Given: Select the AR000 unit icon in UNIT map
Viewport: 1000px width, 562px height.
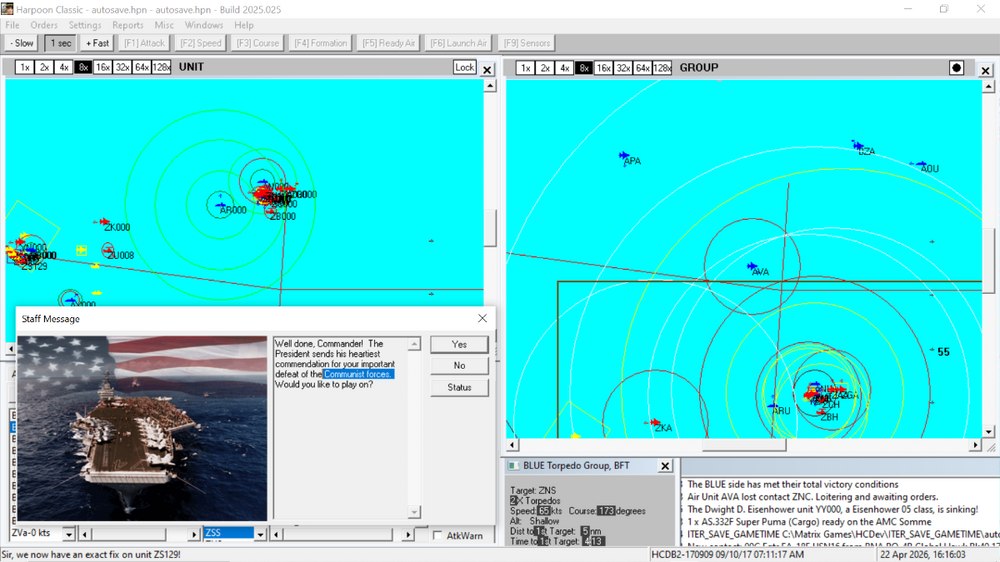Looking at the screenshot, I should [222, 206].
